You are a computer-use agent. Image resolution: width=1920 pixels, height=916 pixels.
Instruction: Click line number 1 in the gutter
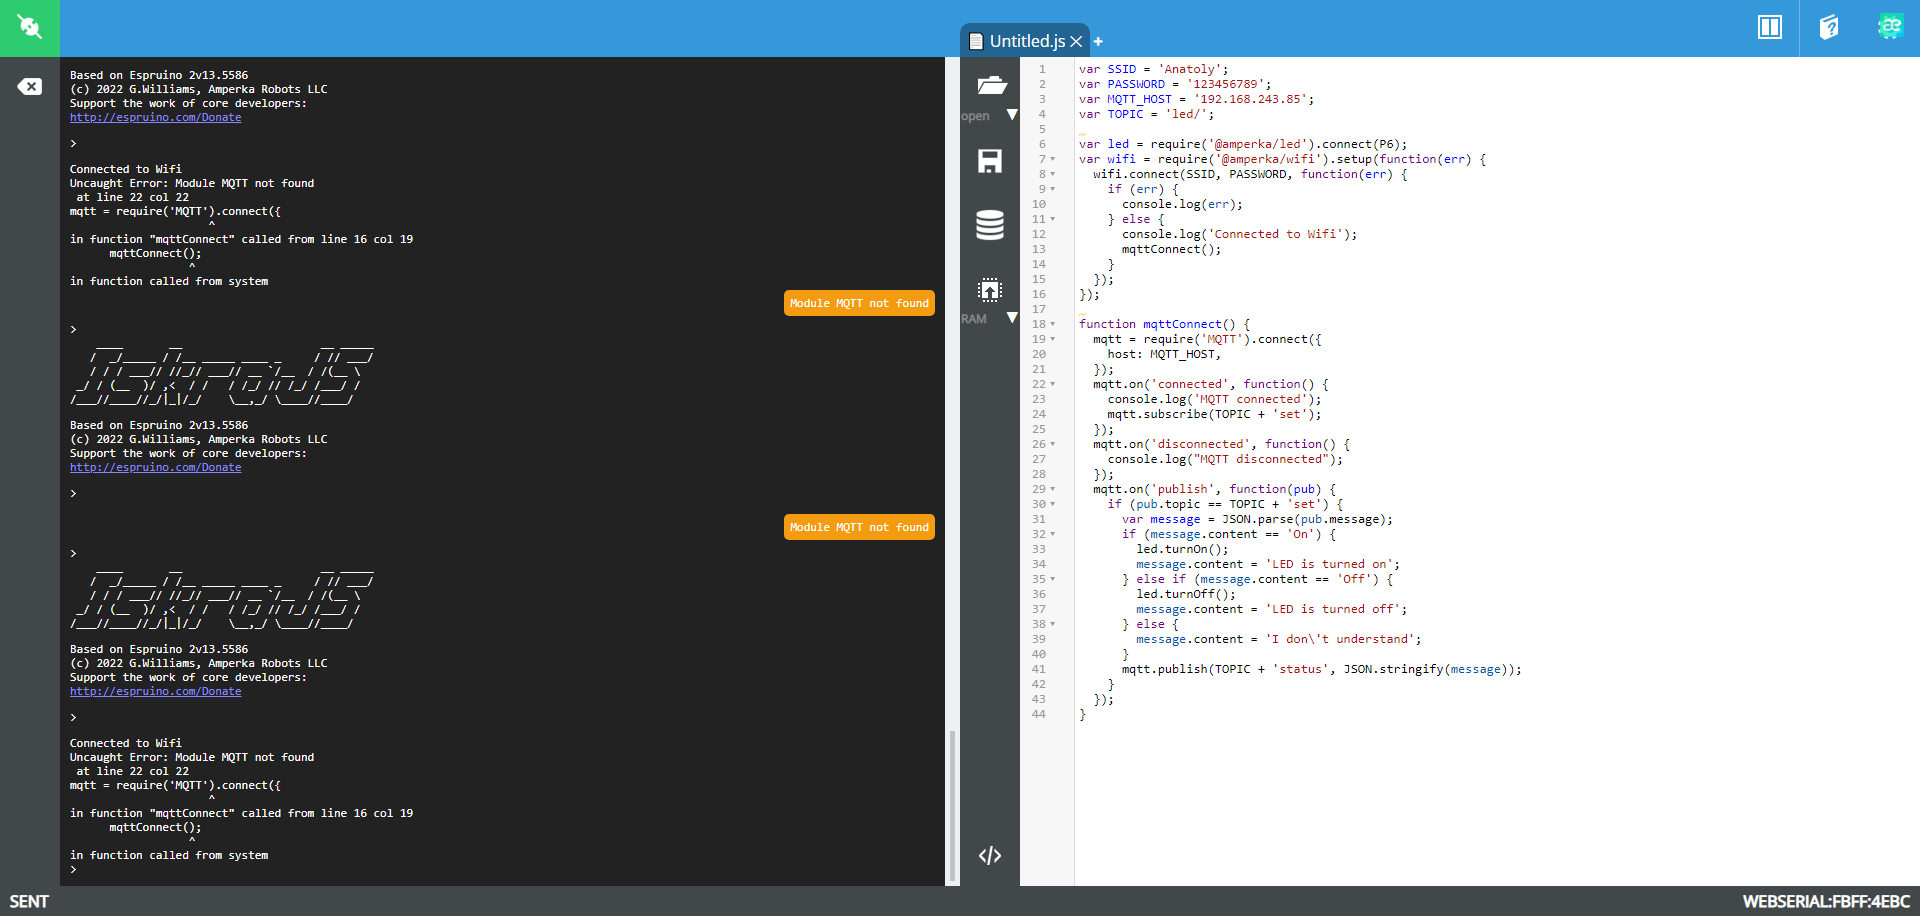[x=1042, y=69]
